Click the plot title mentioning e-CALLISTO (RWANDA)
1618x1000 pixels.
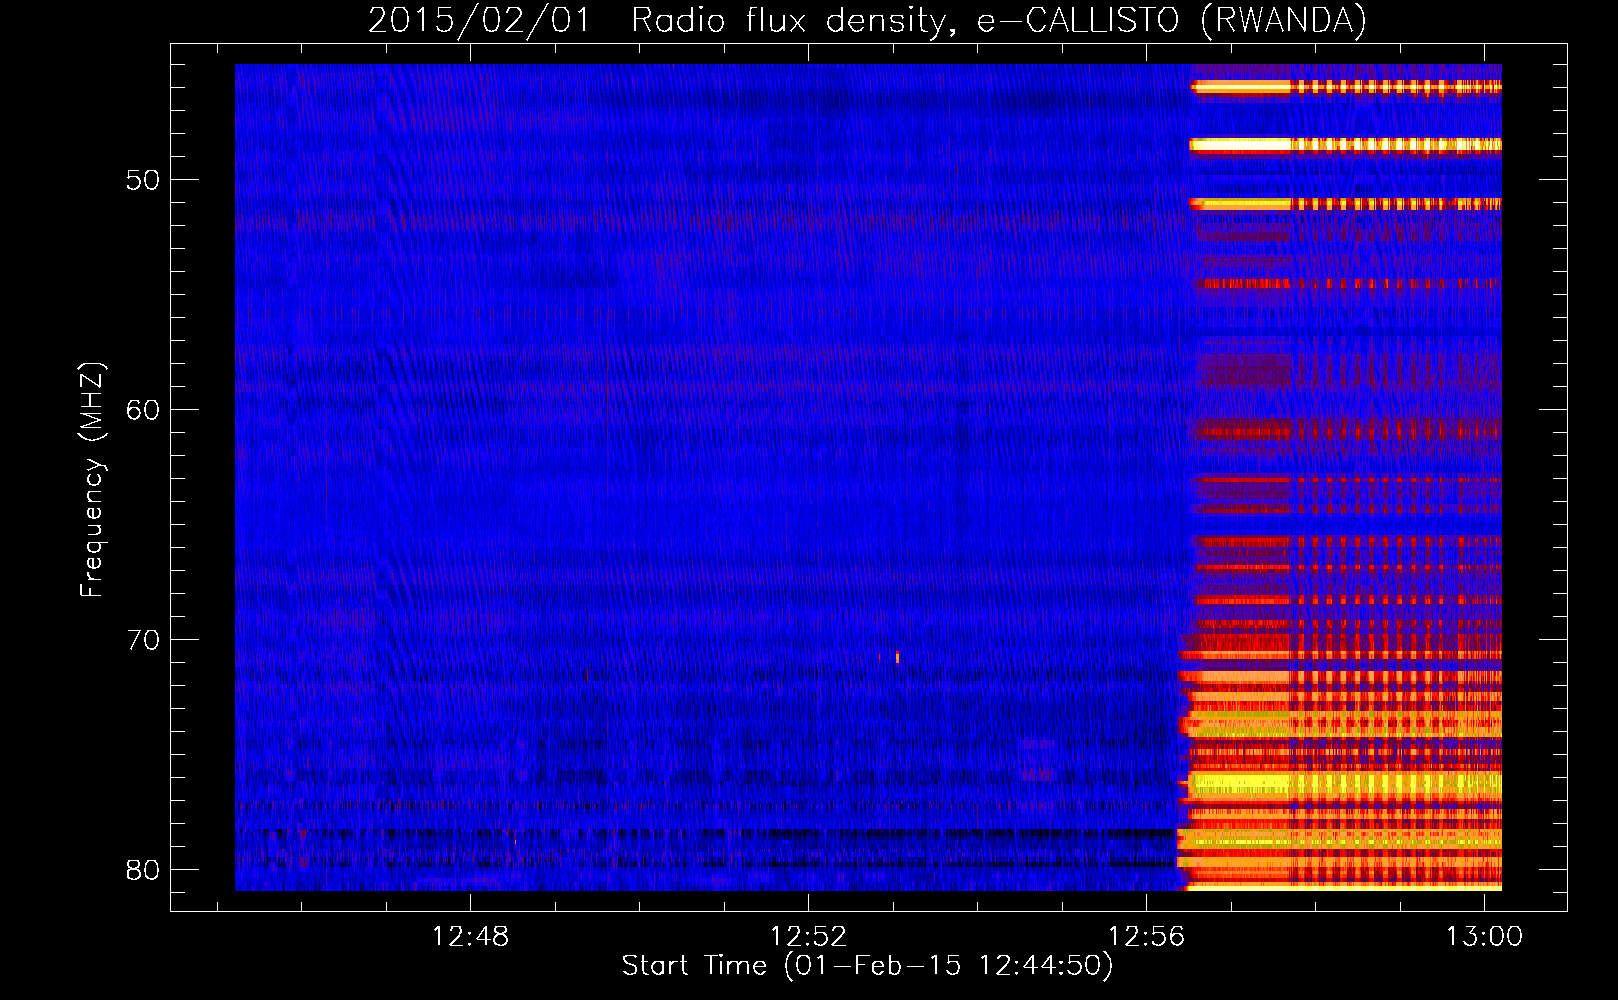point(867,20)
